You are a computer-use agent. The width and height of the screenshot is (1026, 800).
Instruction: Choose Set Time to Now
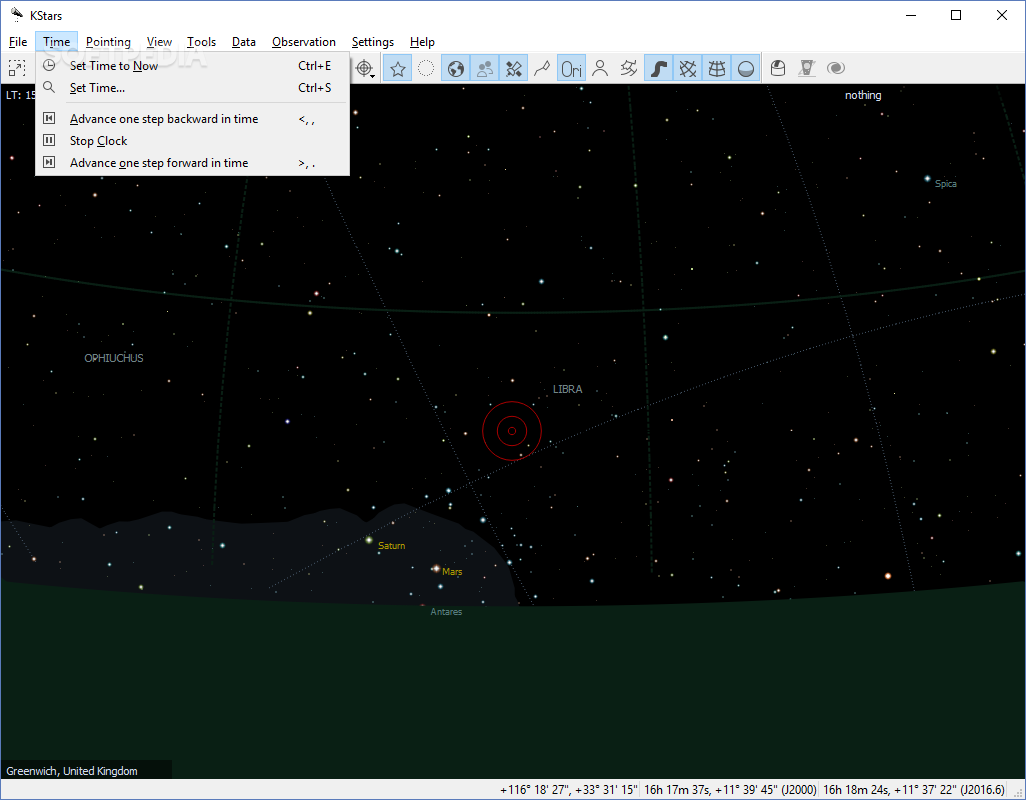[x=192, y=65]
